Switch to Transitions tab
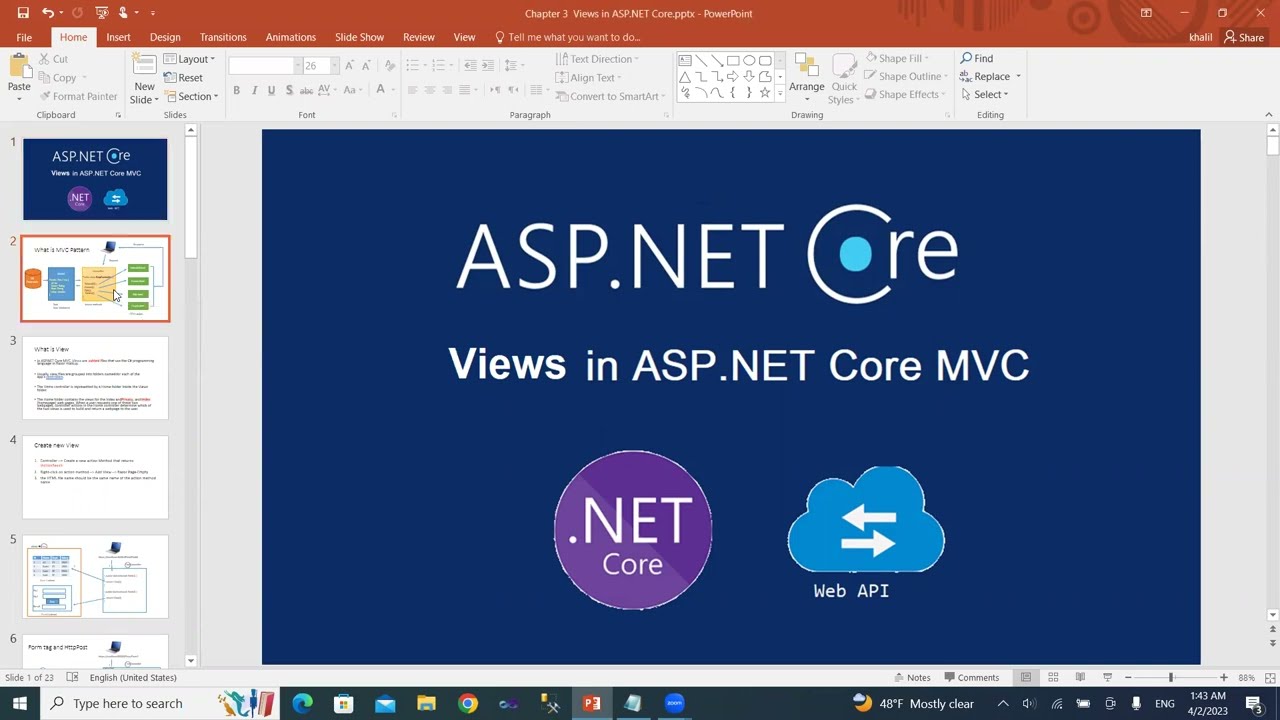This screenshot has width=1280, height=720. 223,37
